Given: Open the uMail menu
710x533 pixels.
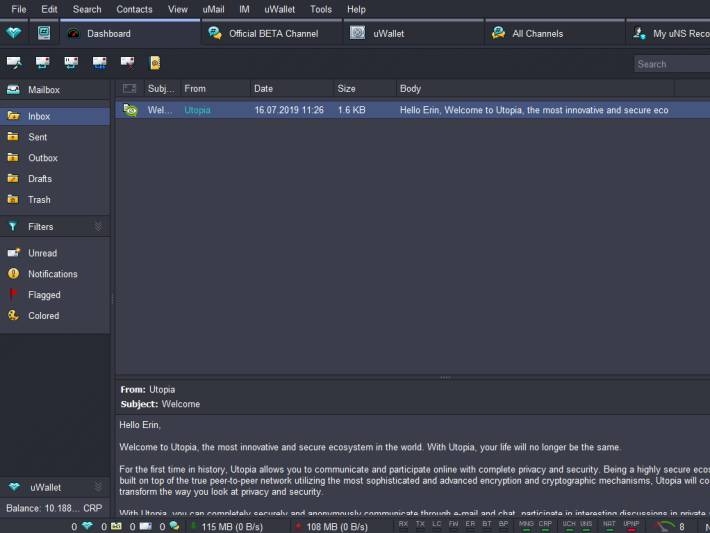Looking at the screenshot, I should pos(213,9).
